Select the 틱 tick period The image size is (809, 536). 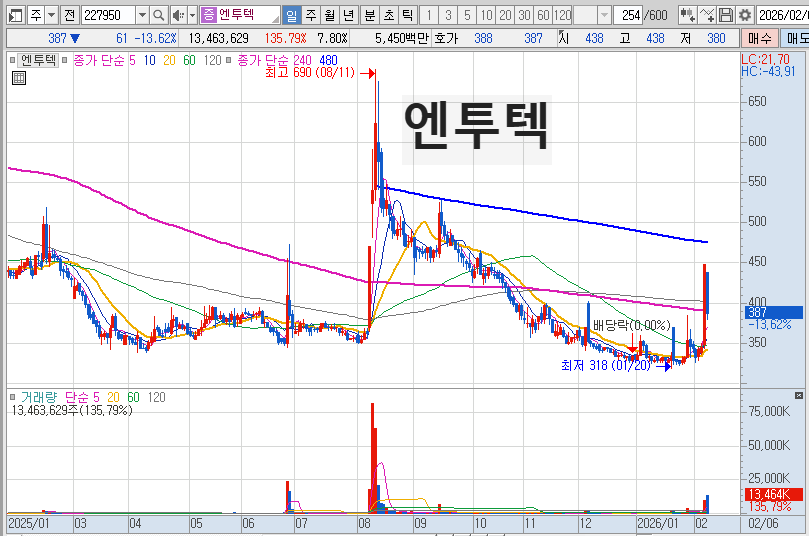point(408,15)
